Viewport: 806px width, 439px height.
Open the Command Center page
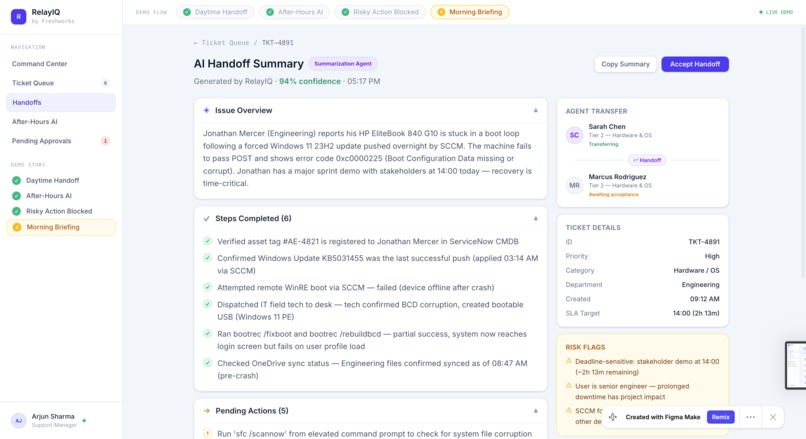point(61,64)
